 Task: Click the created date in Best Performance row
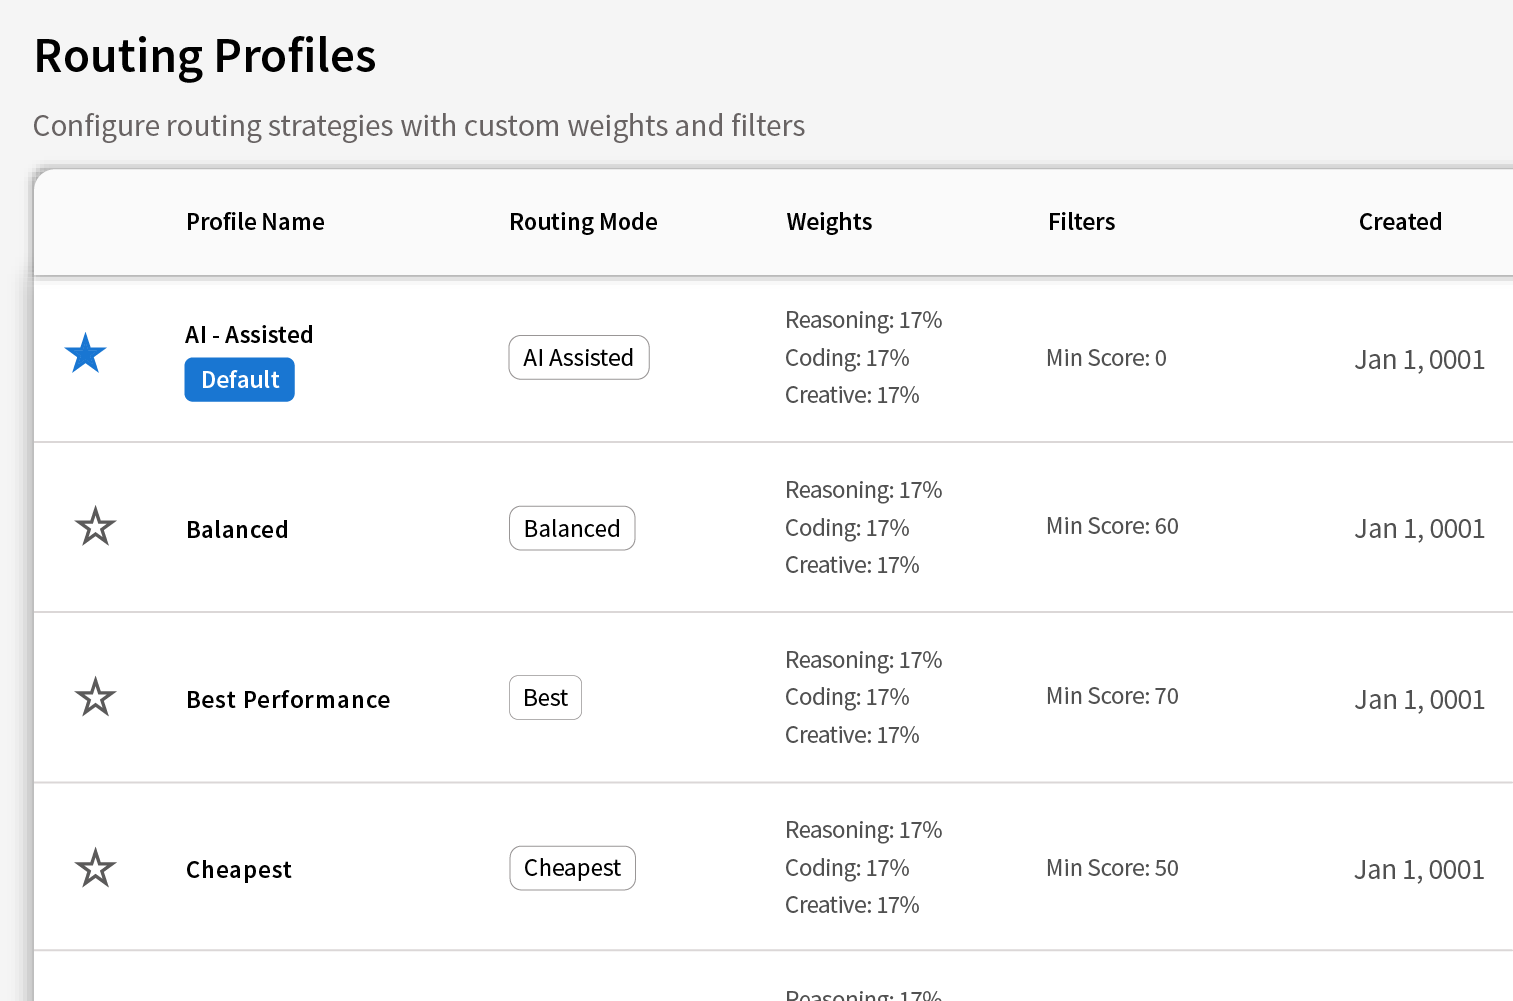(1420, 700)
